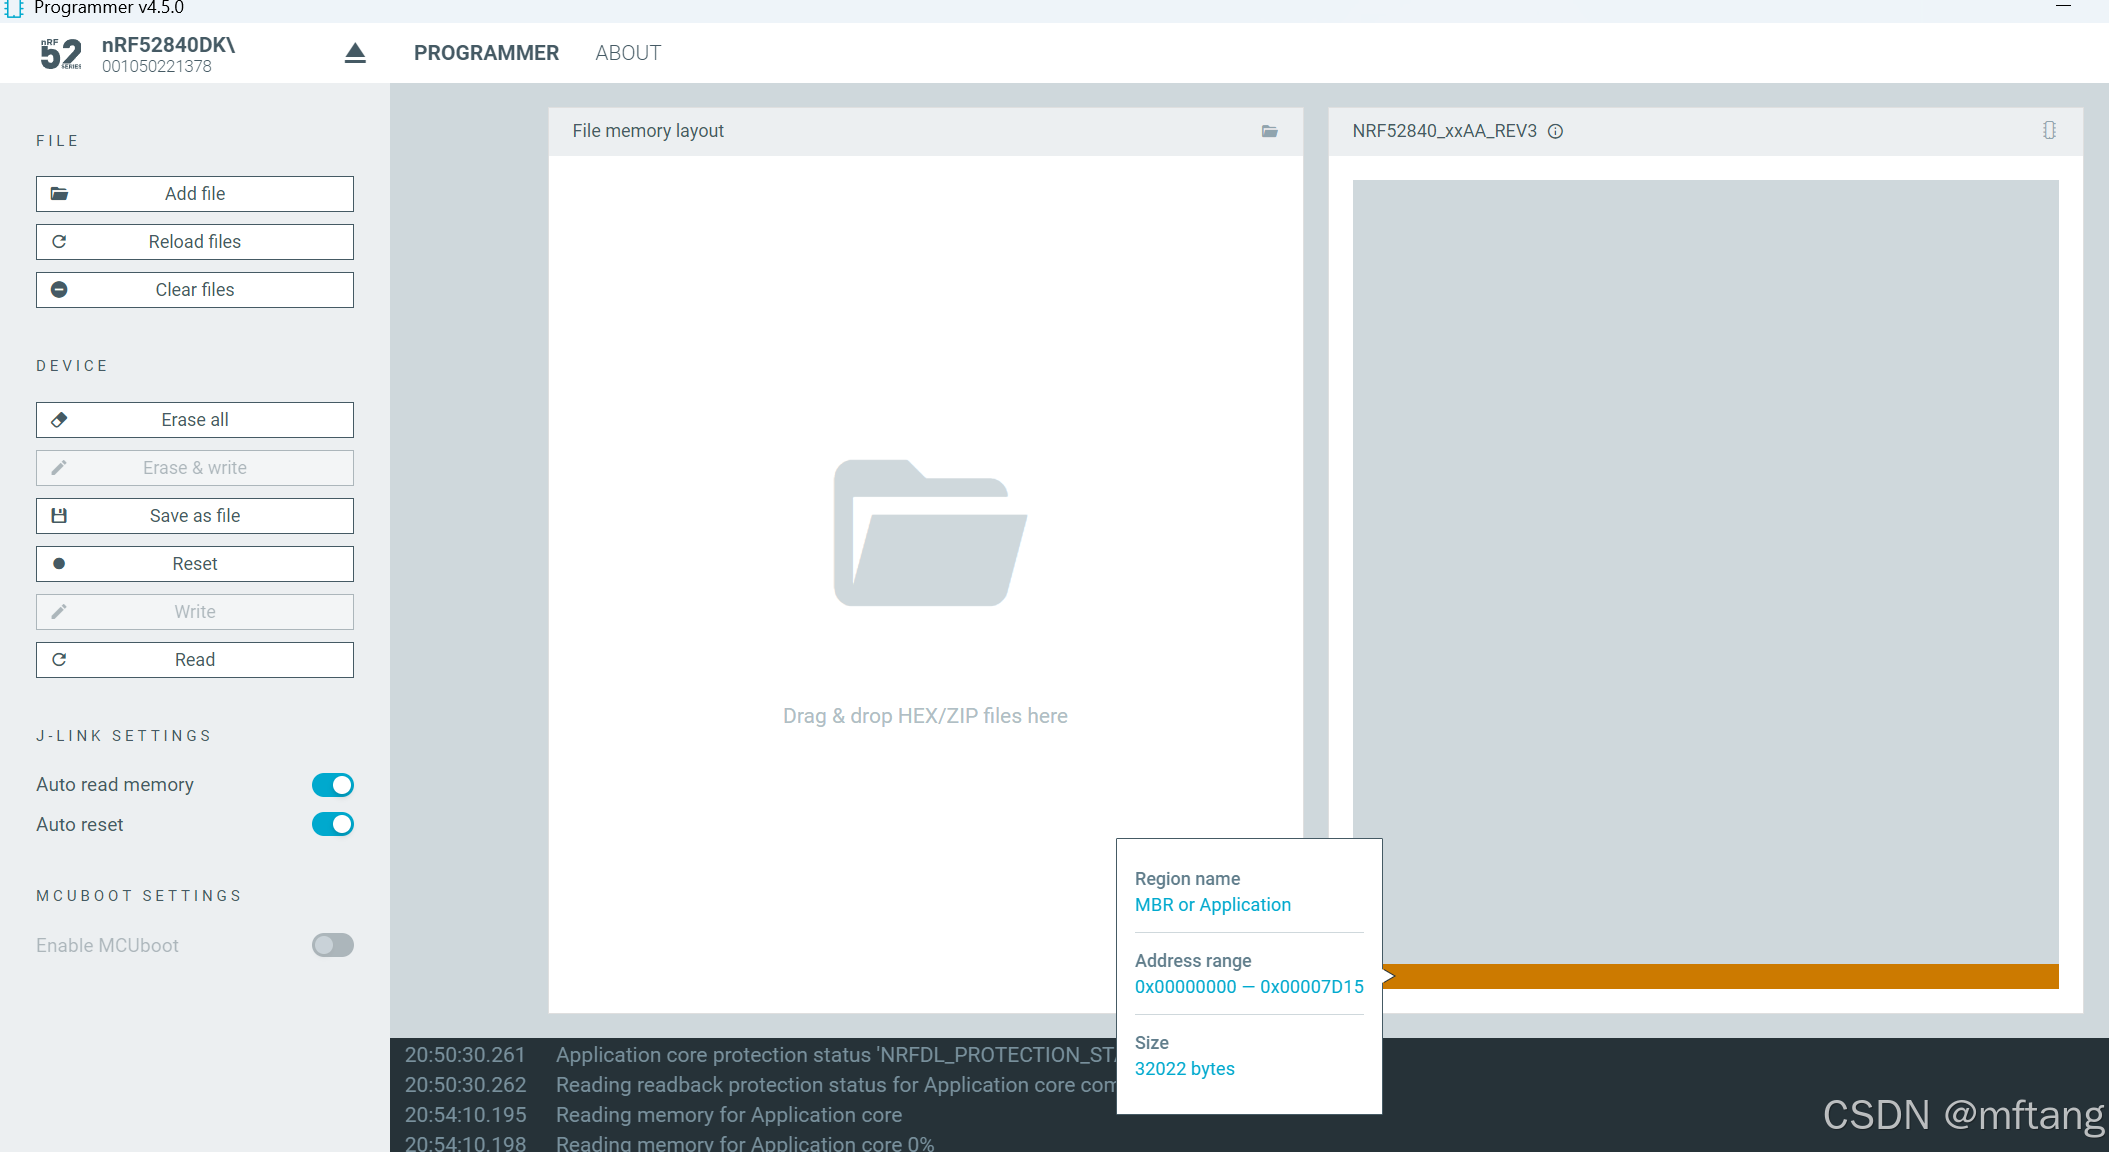The image size is (2109, 1152).
Task: Click the folder icon in File memory layout header
Action: (x=1269, y=131)
